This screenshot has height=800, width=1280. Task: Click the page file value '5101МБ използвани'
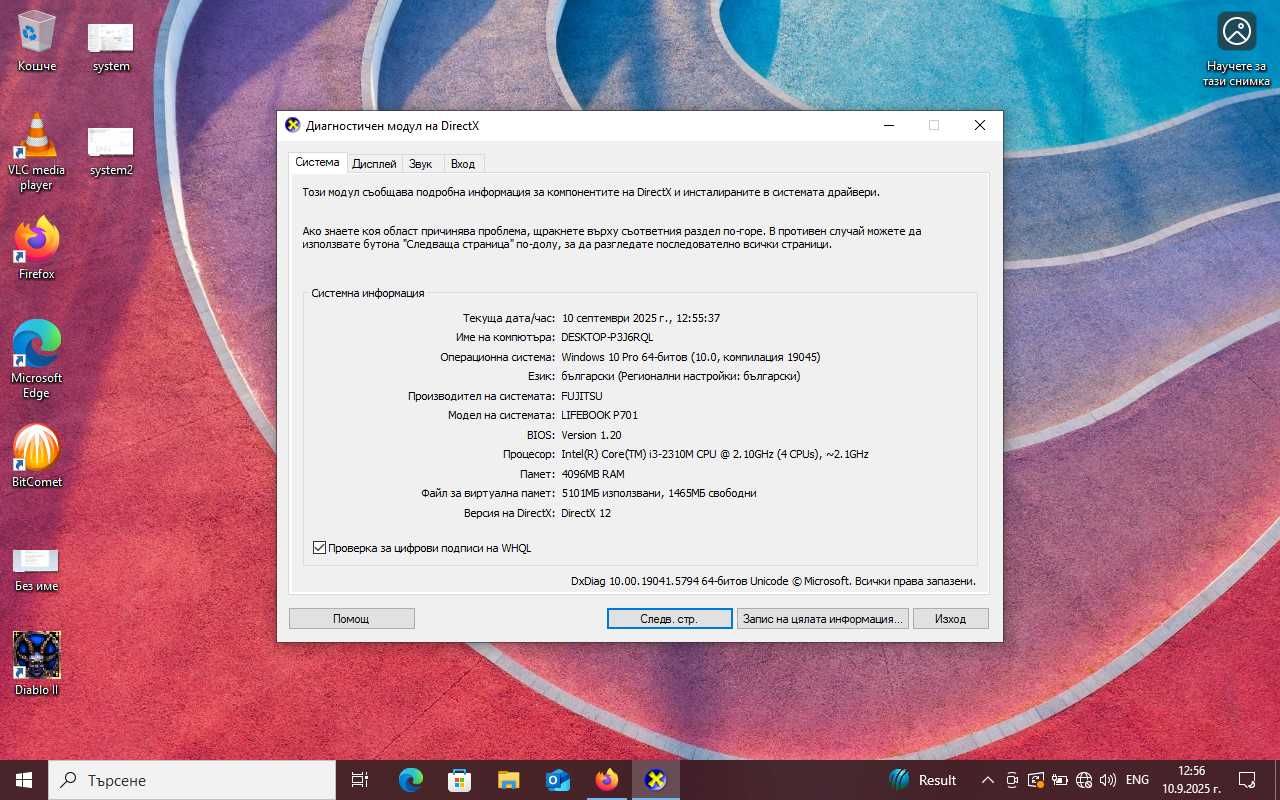659,494
